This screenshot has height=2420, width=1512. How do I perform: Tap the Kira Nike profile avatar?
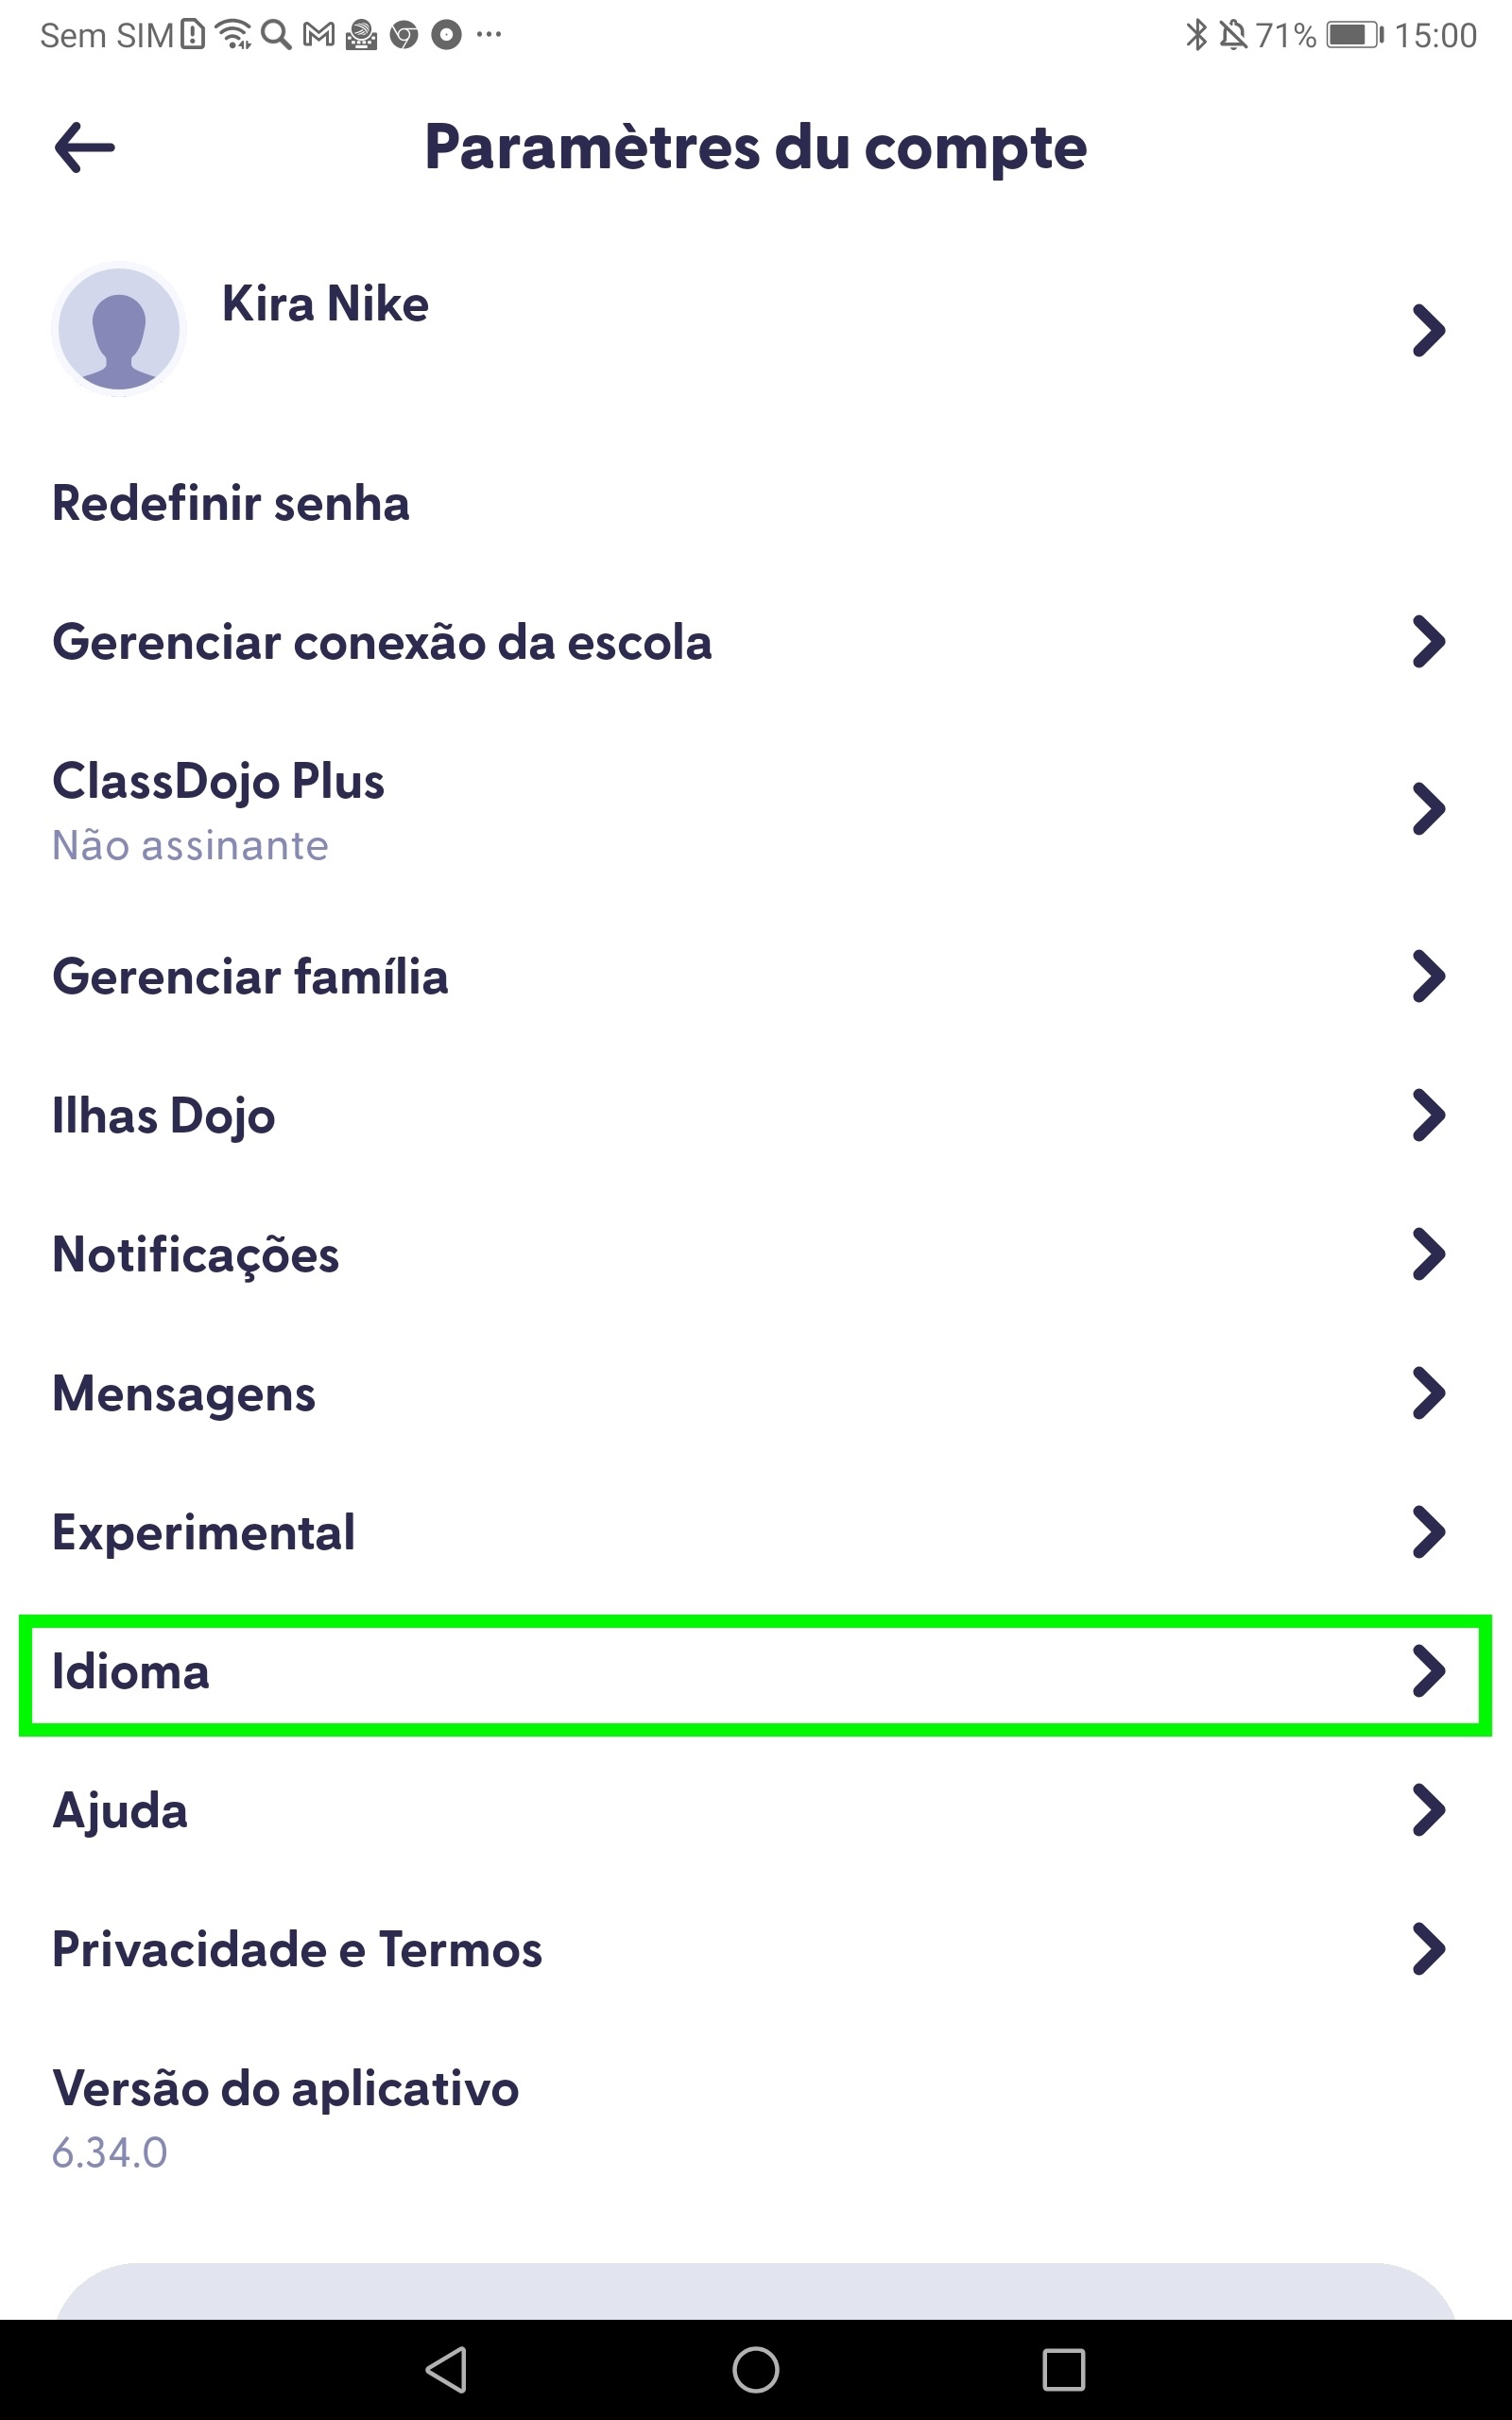(x=119, y=329)
